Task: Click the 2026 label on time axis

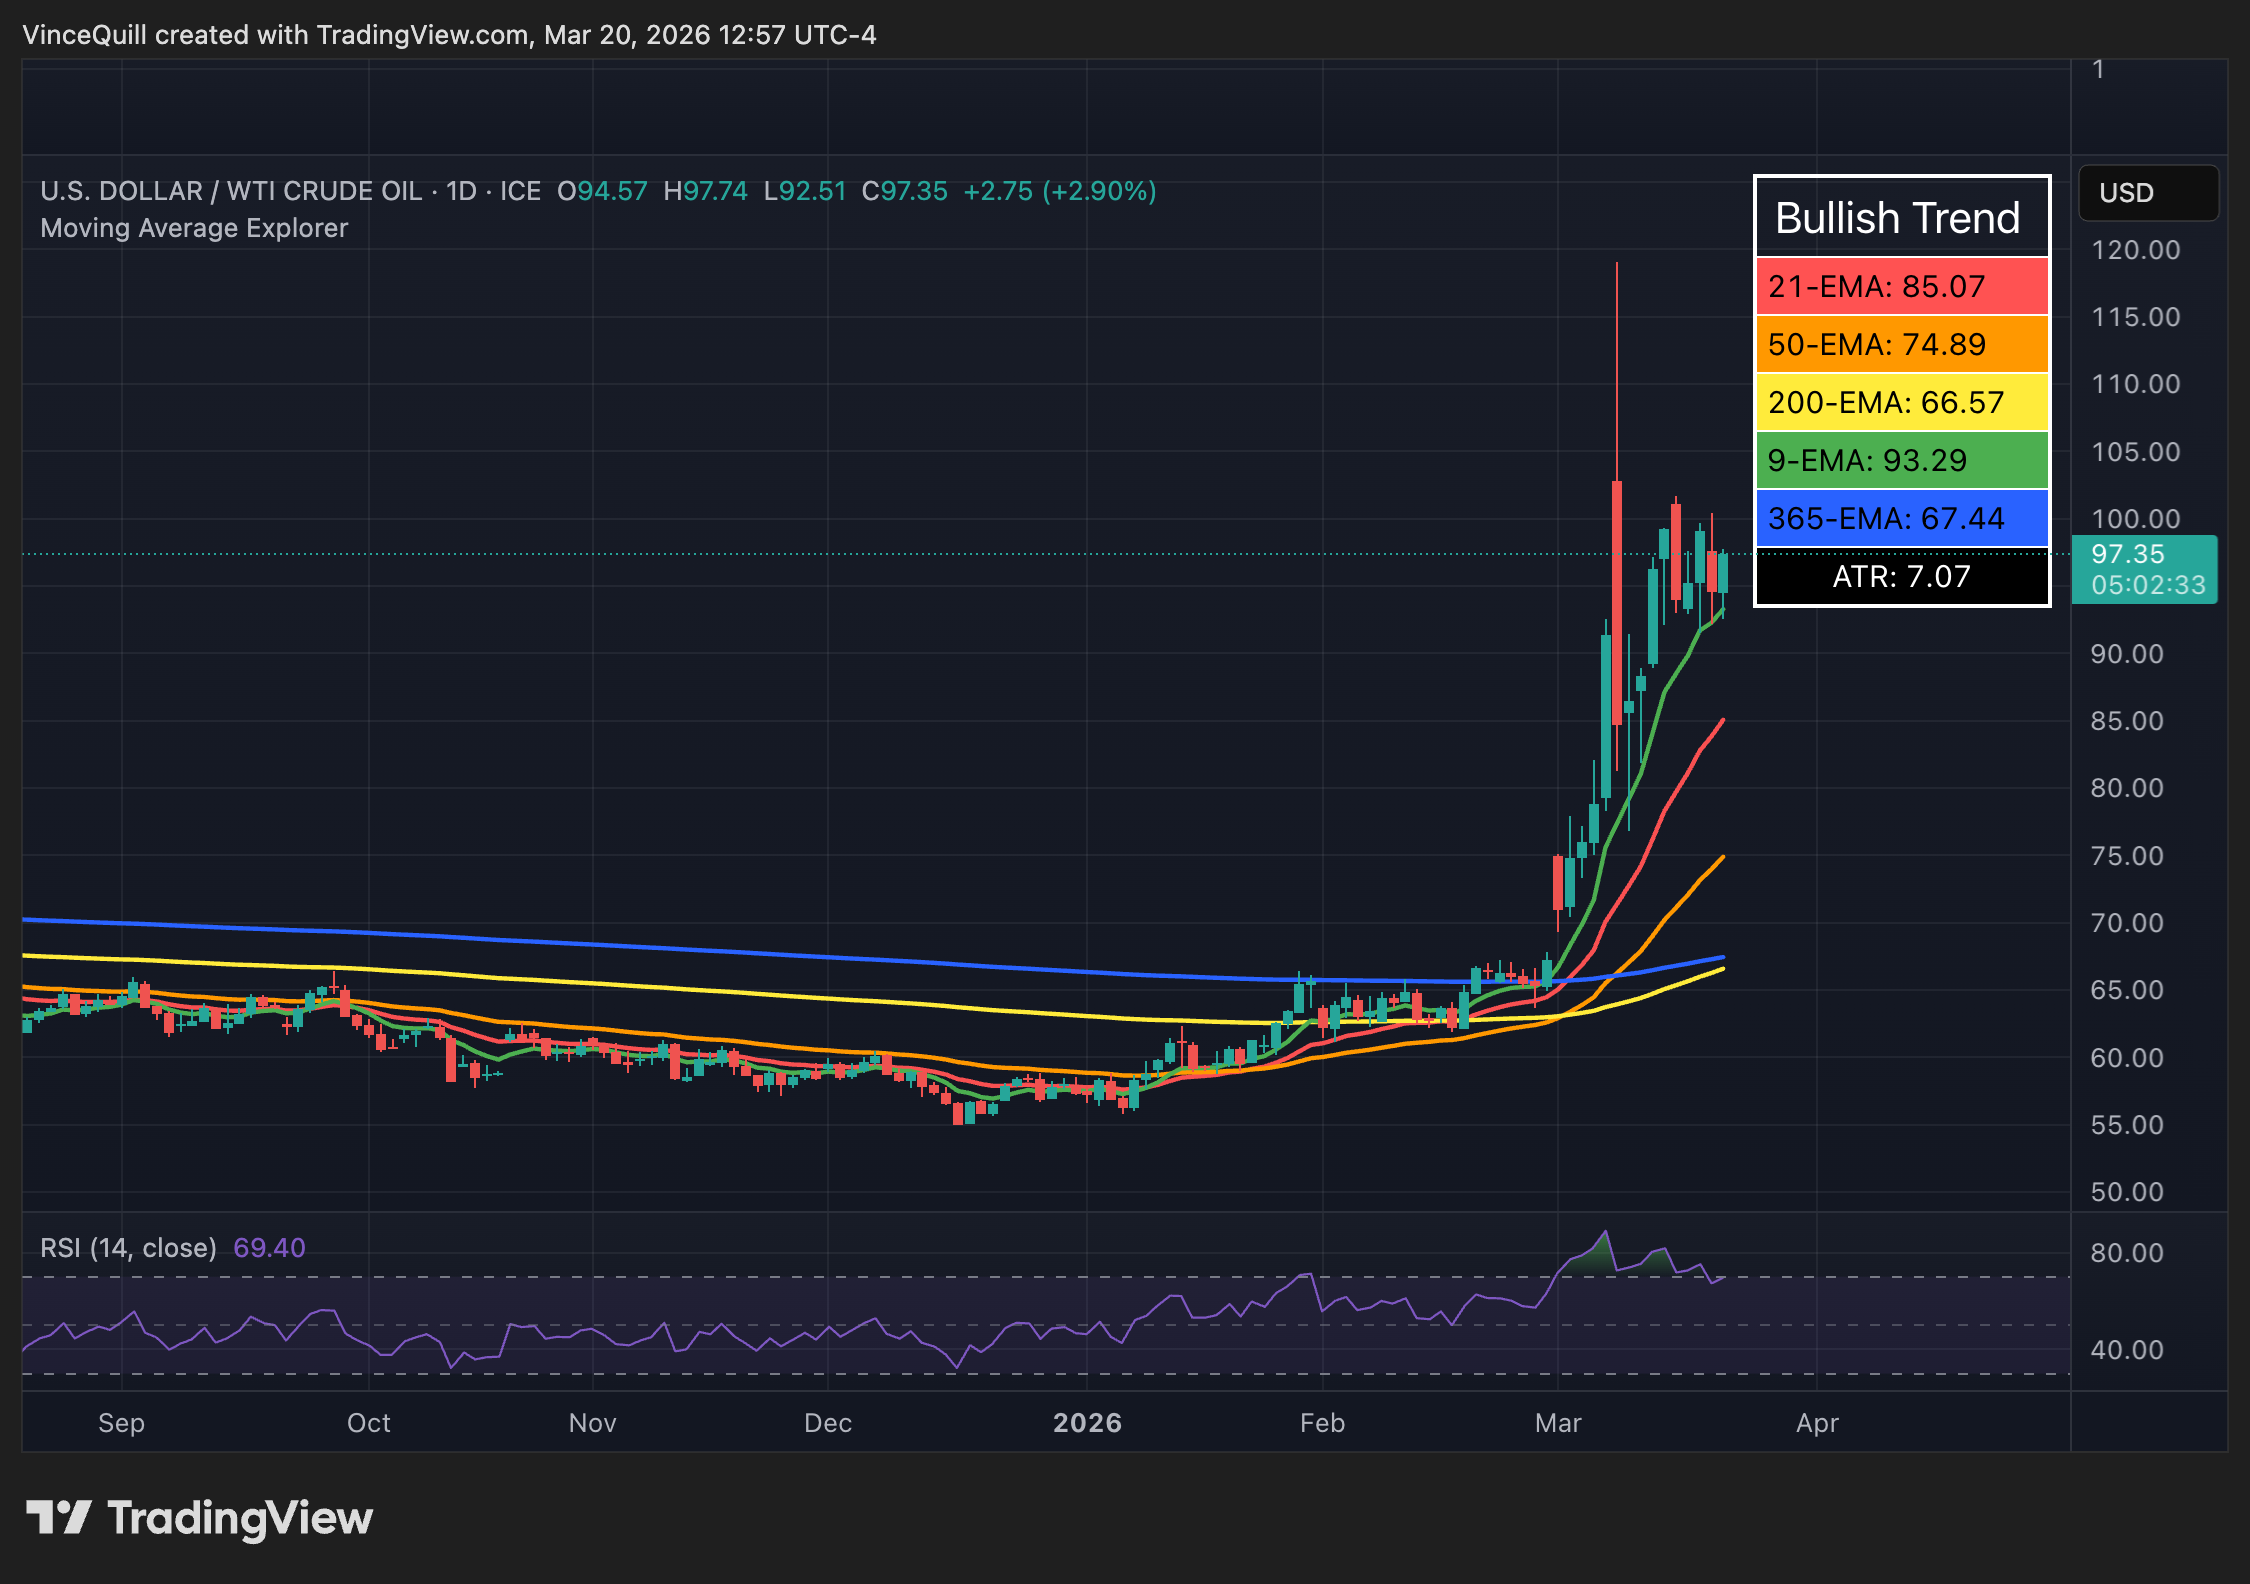Action: 1088,1422
